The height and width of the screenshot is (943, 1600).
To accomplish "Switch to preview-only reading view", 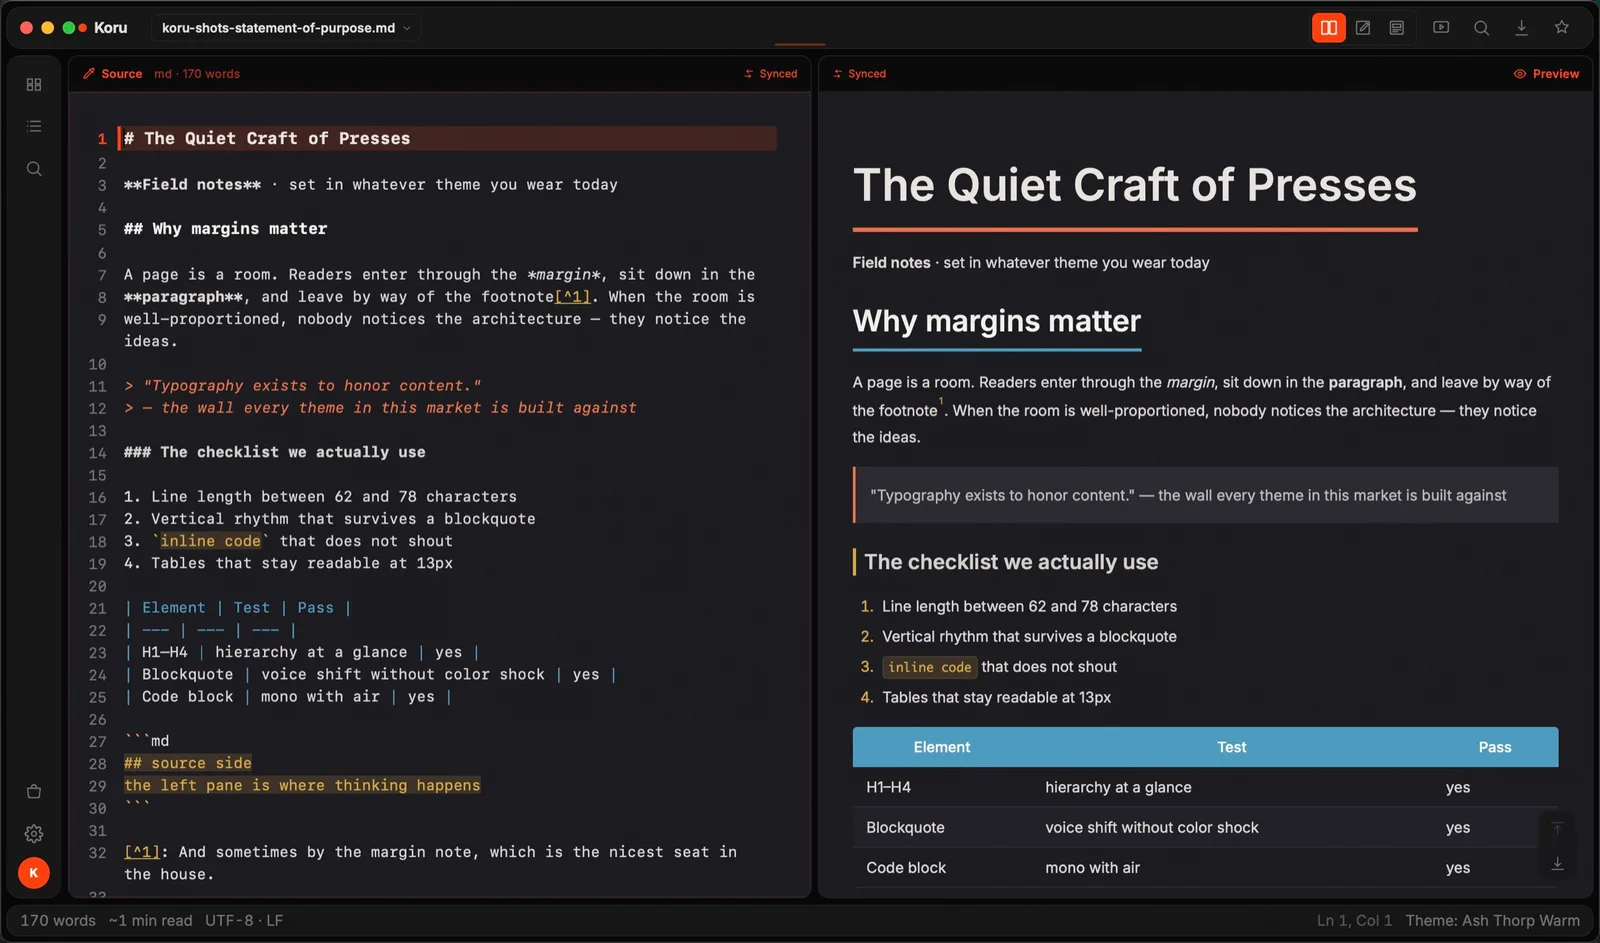I will [x=1397, y=28].
